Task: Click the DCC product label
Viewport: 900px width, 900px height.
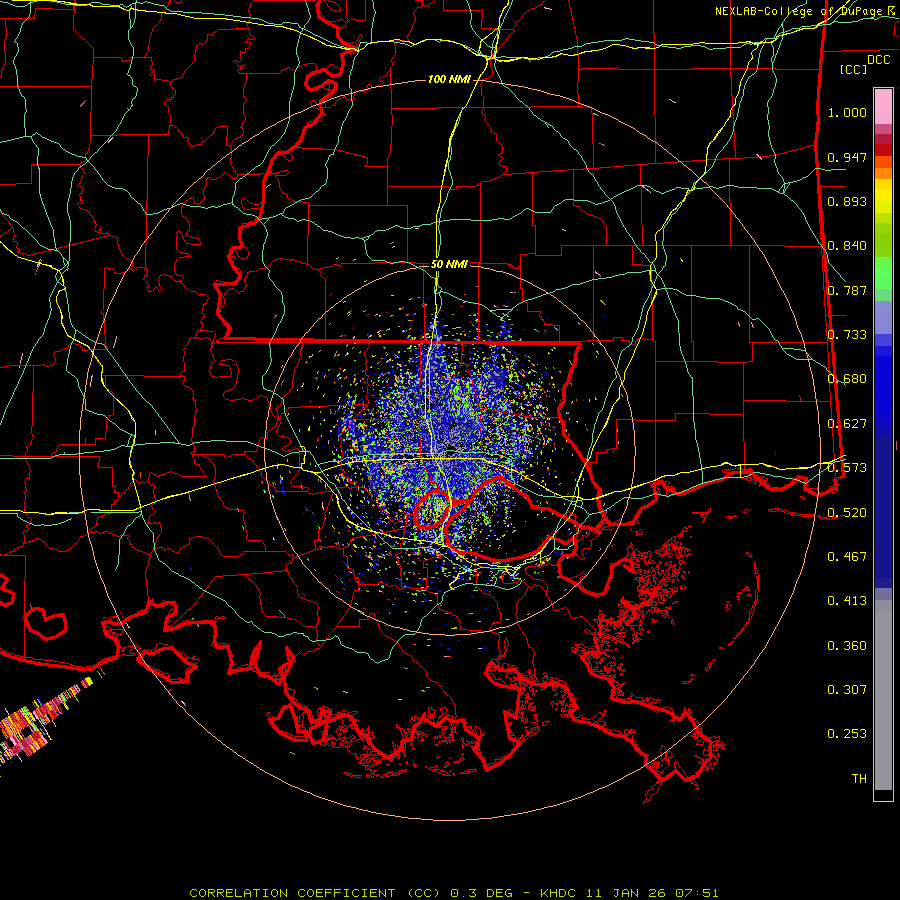Action: pos(878,60)
